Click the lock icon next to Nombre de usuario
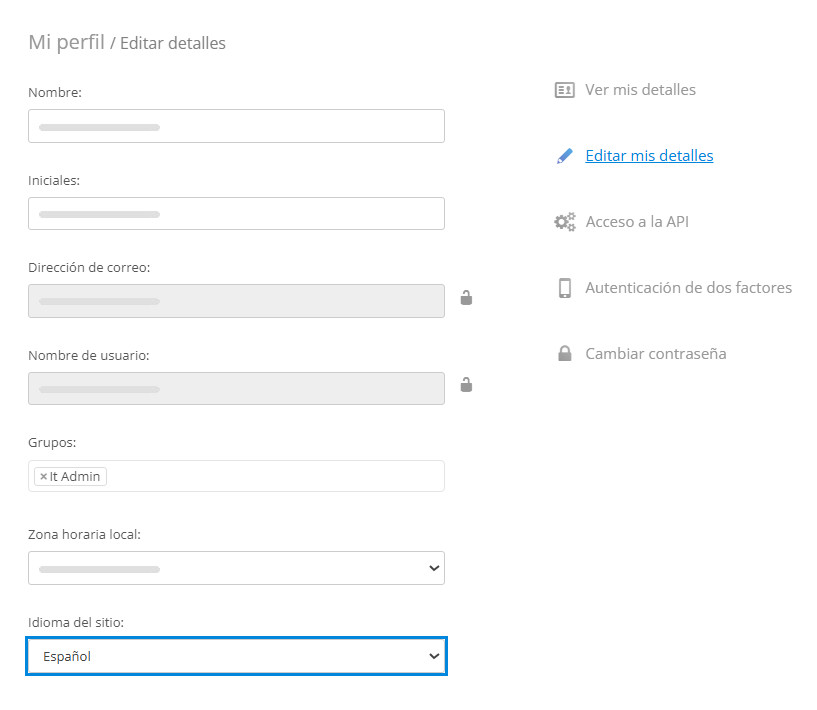 coord(466,385)
